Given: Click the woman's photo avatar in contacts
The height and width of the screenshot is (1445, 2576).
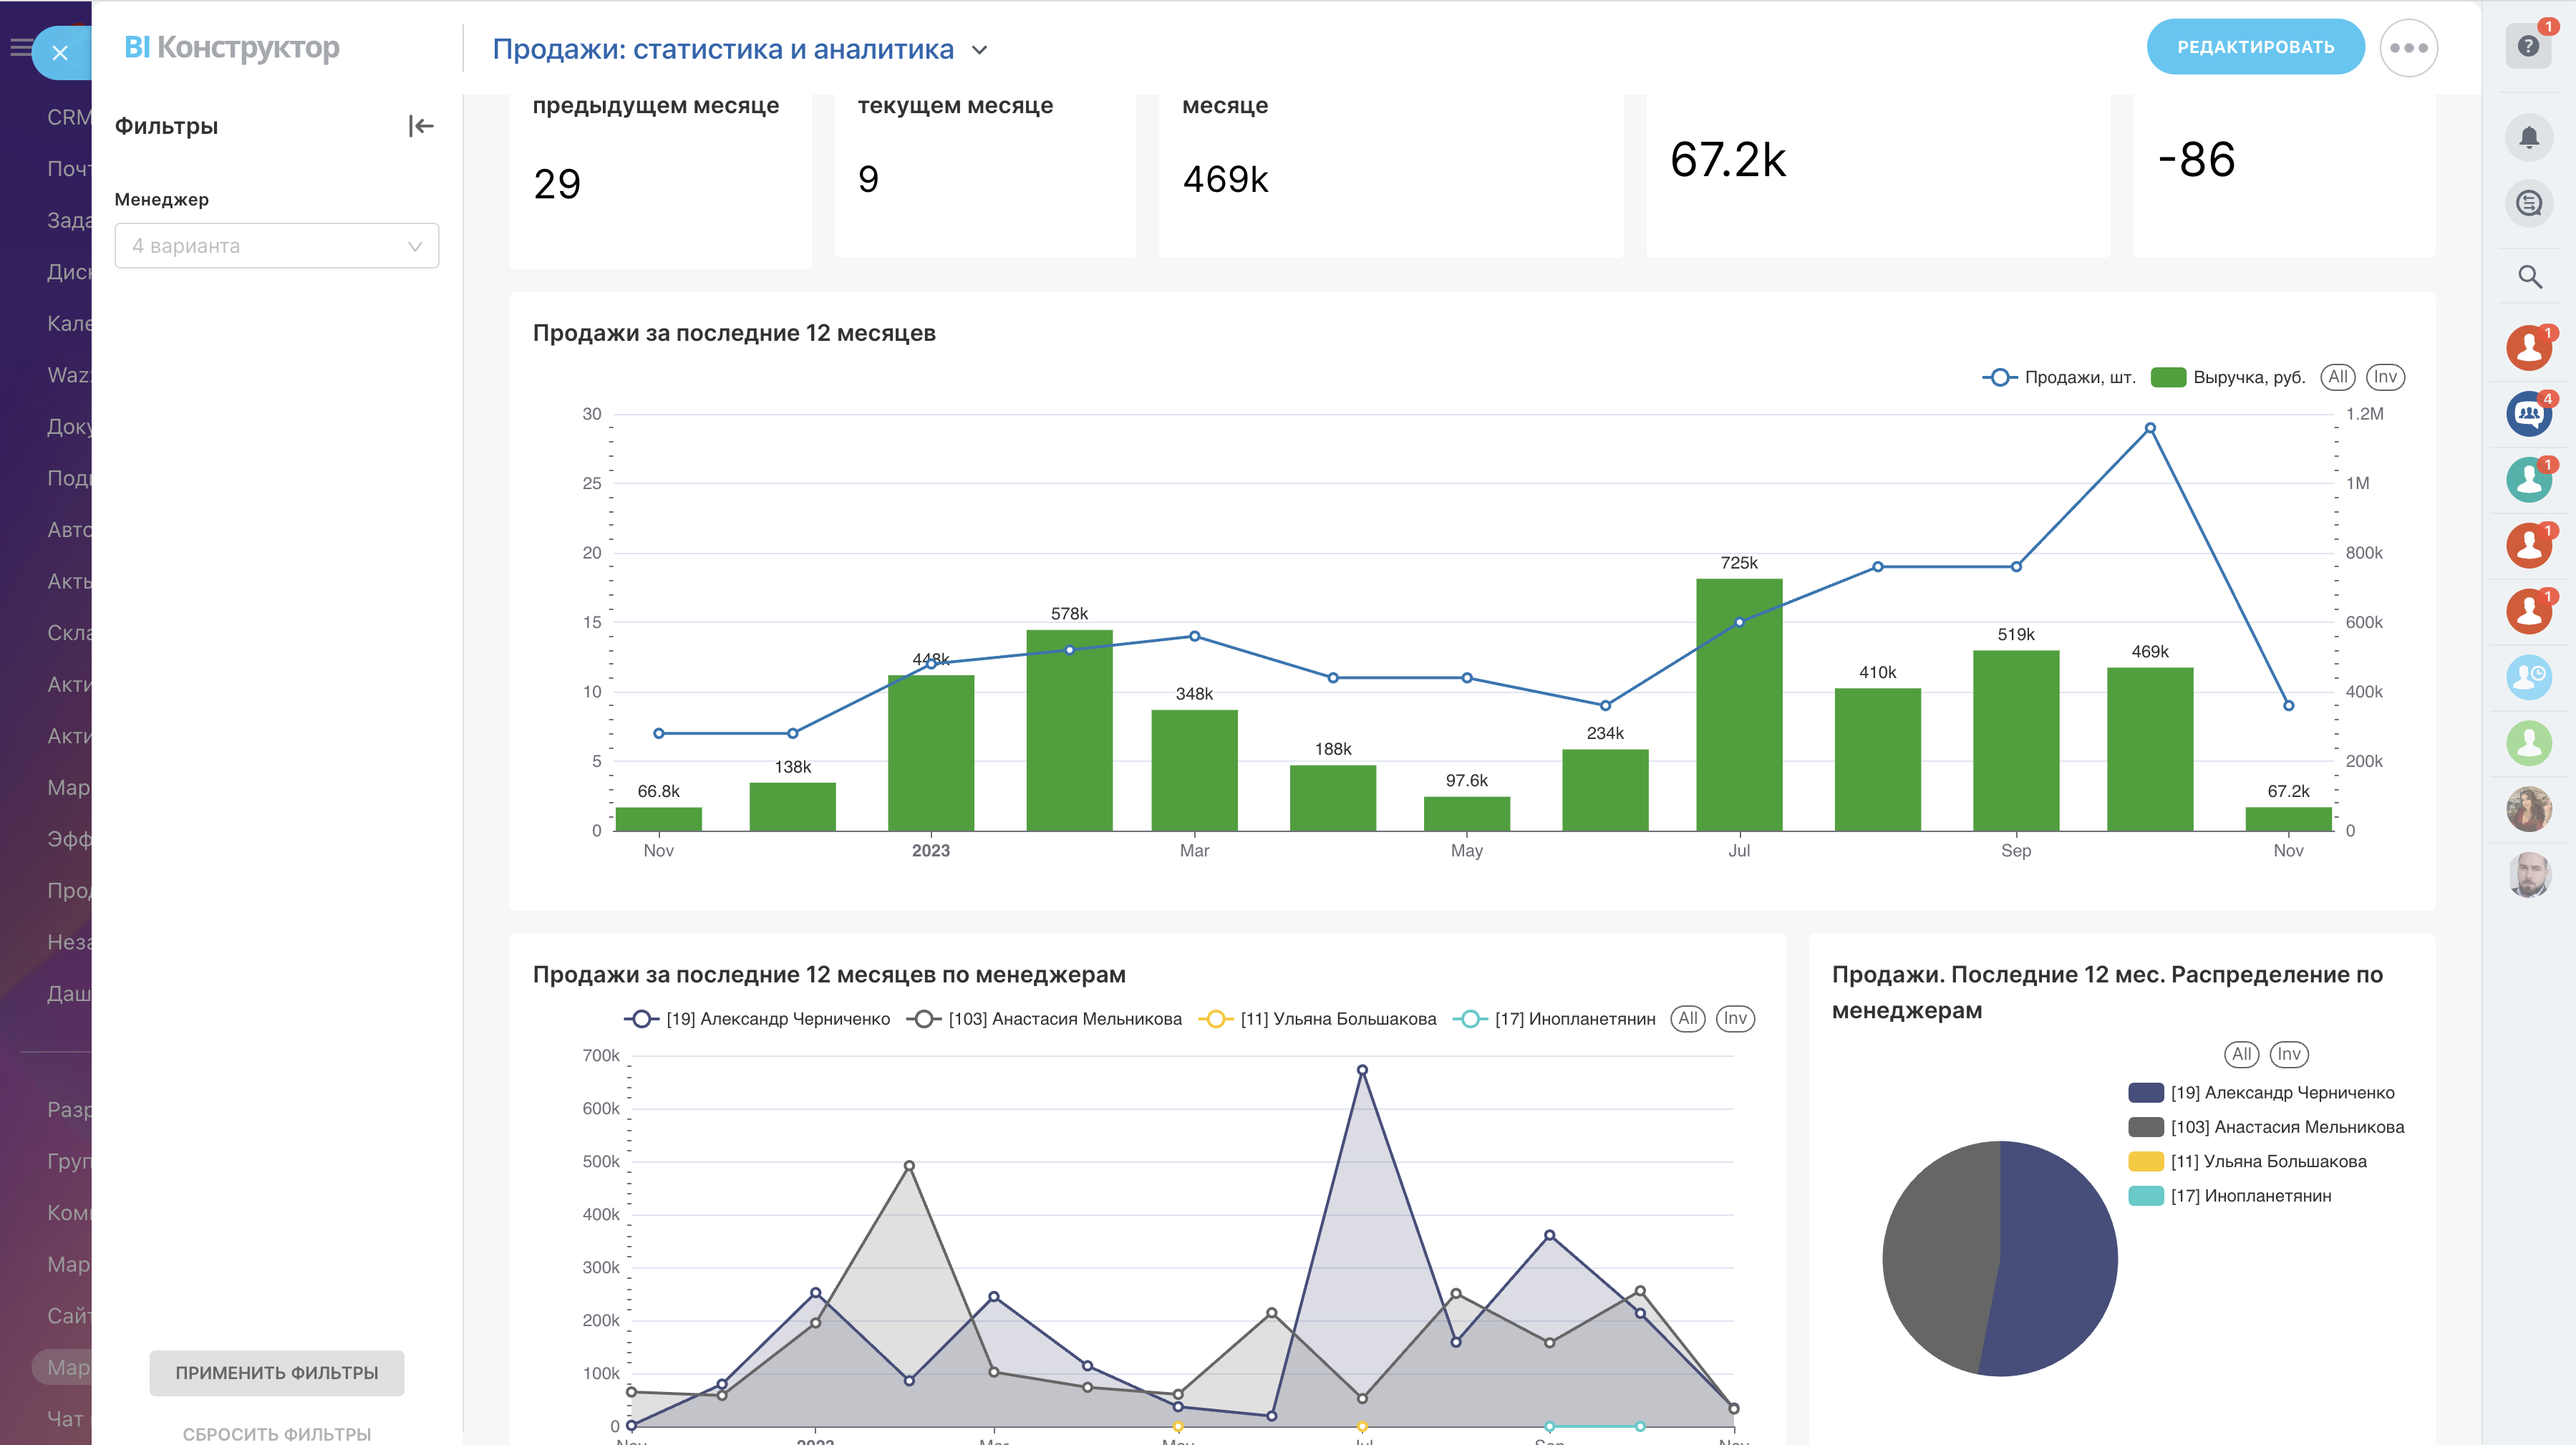Looking at the screenshot, I should 2528,809.
